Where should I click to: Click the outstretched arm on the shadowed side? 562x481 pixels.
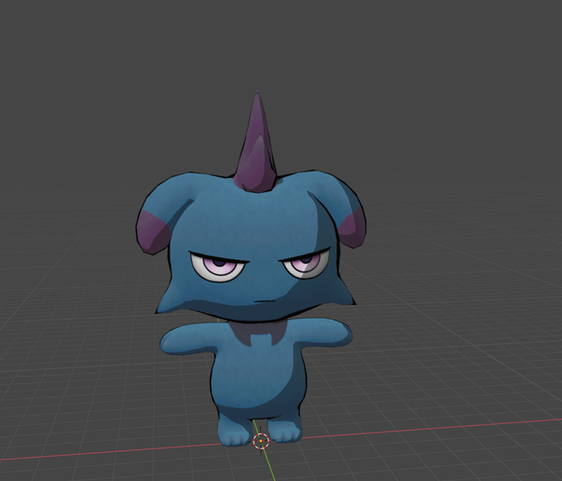coord(323,332)
